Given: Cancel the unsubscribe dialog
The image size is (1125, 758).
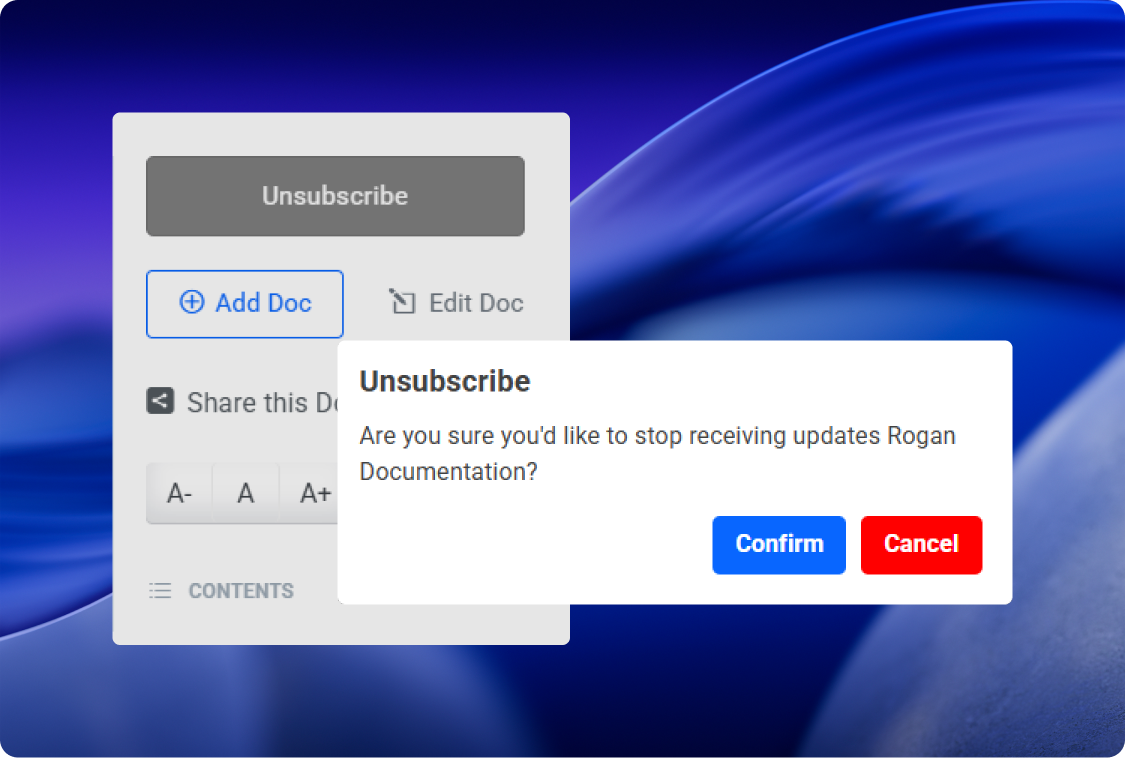Looking at the screenshot, I should pyautogui.click(x=921, y=544).
